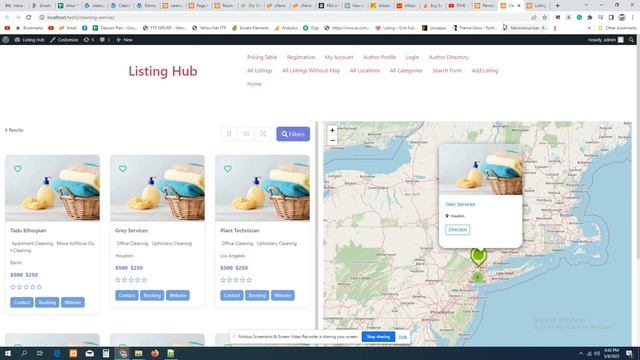Click Contact on Tadu Ethiopian card
The width and height of the screenshot is (640, 360).
coord(22,302)
